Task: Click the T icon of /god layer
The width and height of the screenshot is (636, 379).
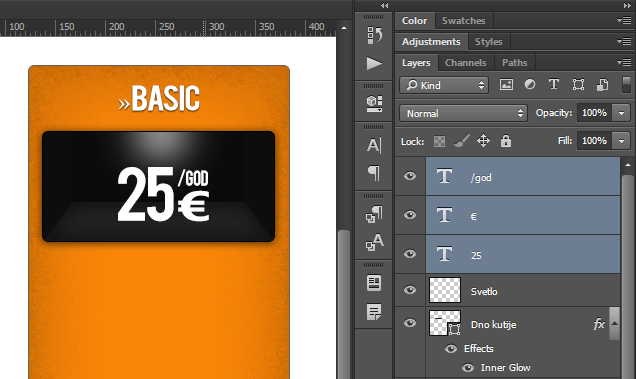Action: coord(444,176)
